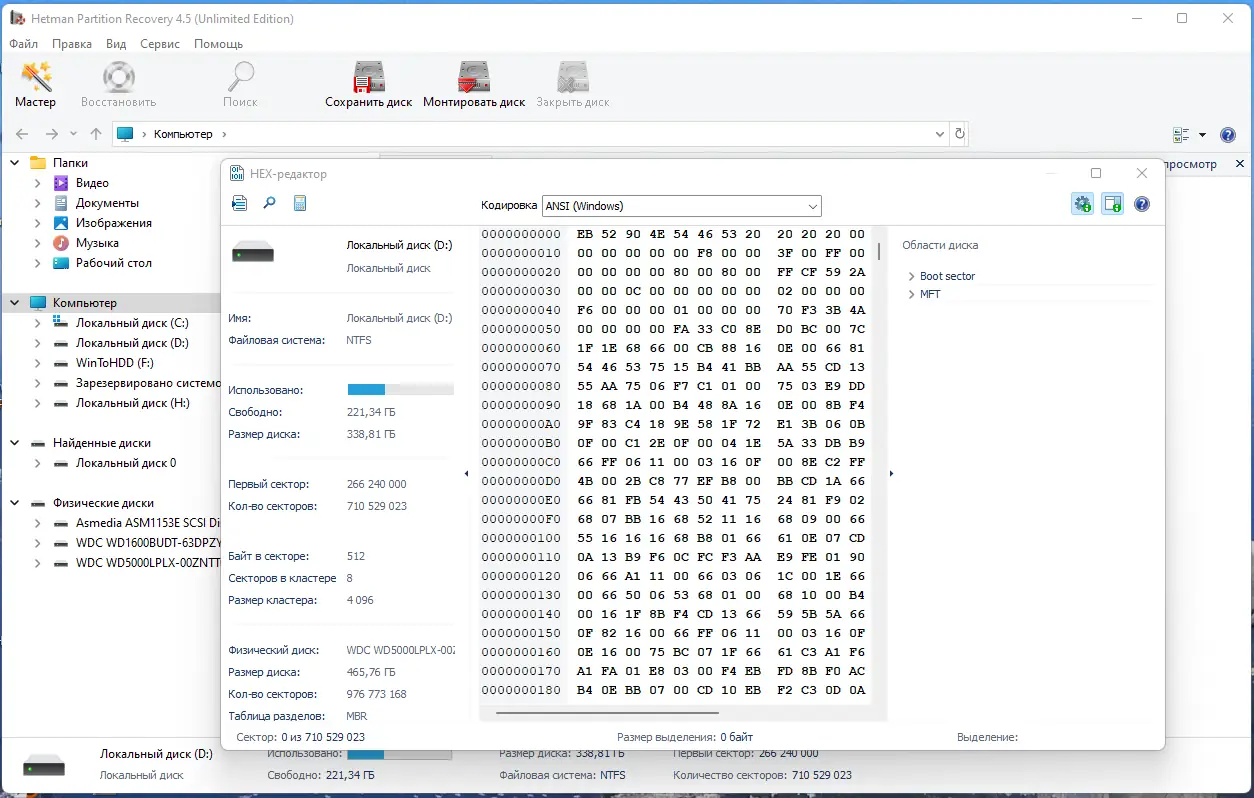Toggle the disk areas side panel button

[x=1113, y=204]
